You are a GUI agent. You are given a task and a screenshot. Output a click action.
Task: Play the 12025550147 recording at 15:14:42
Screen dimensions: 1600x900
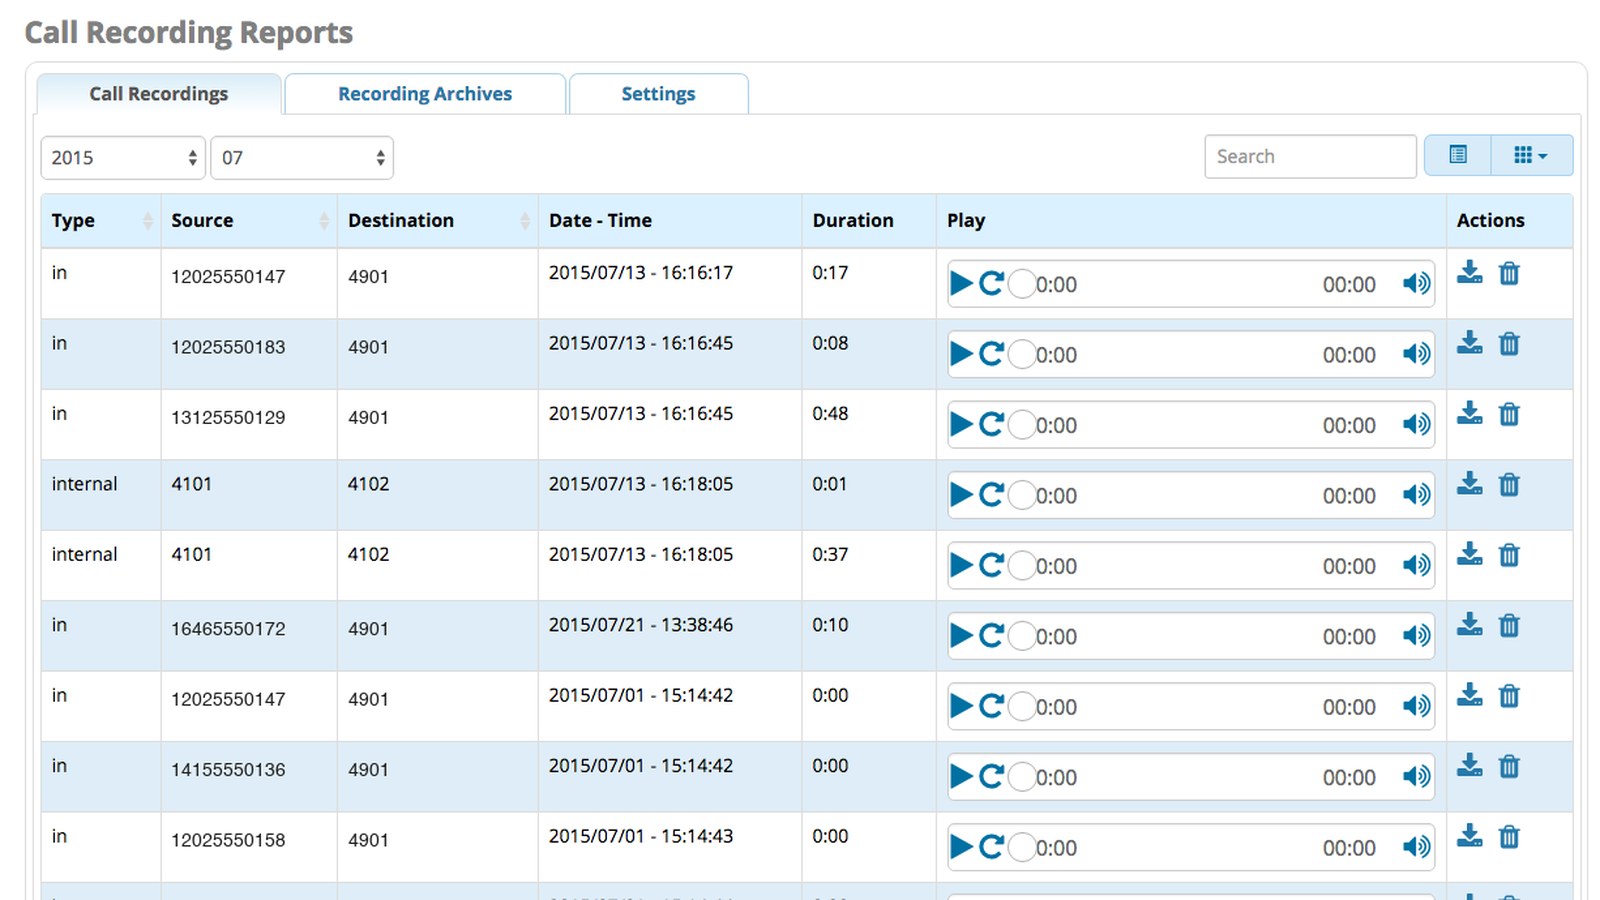[x=961, y=707]
